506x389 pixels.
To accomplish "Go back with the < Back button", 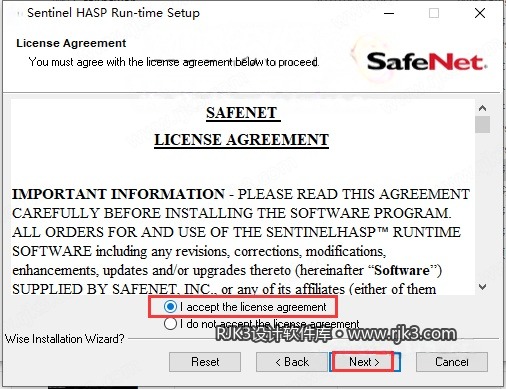I will click(x=292, y=362).
